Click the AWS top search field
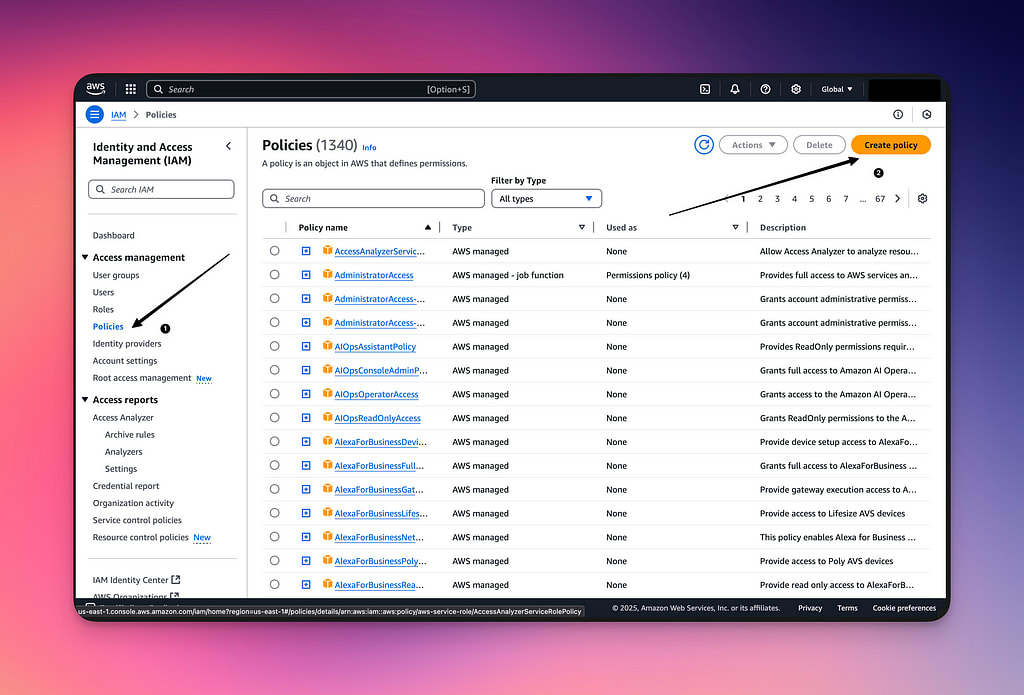This screenshot has width=1024, height=695. 311,89
